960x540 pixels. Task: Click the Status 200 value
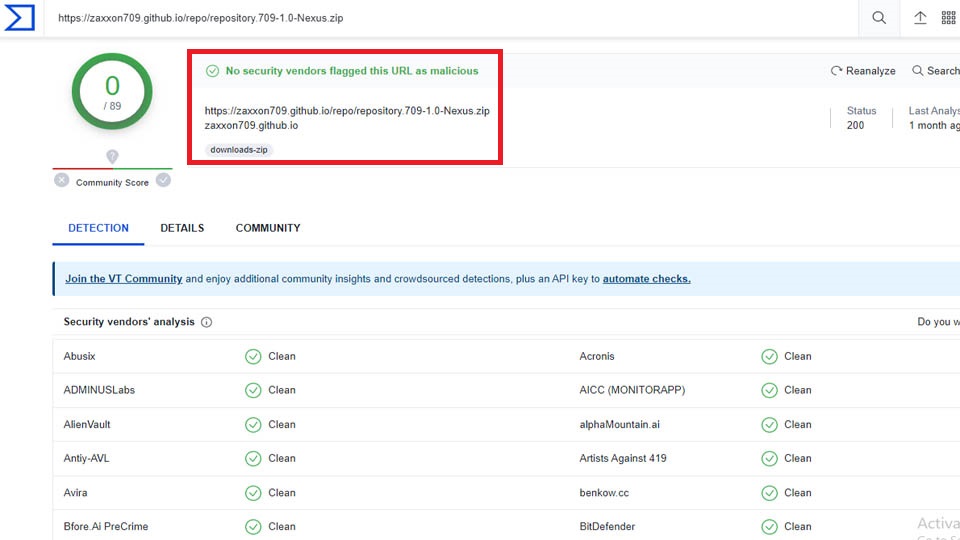pos(855,126)
